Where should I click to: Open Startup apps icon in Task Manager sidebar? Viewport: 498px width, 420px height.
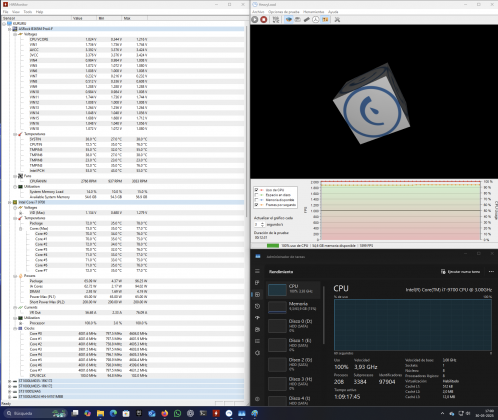click(x=257, y=318)
